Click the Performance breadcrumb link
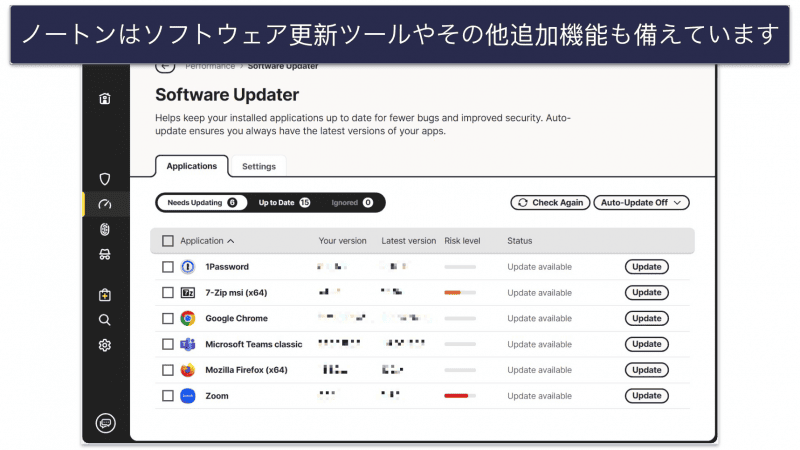 210,66
